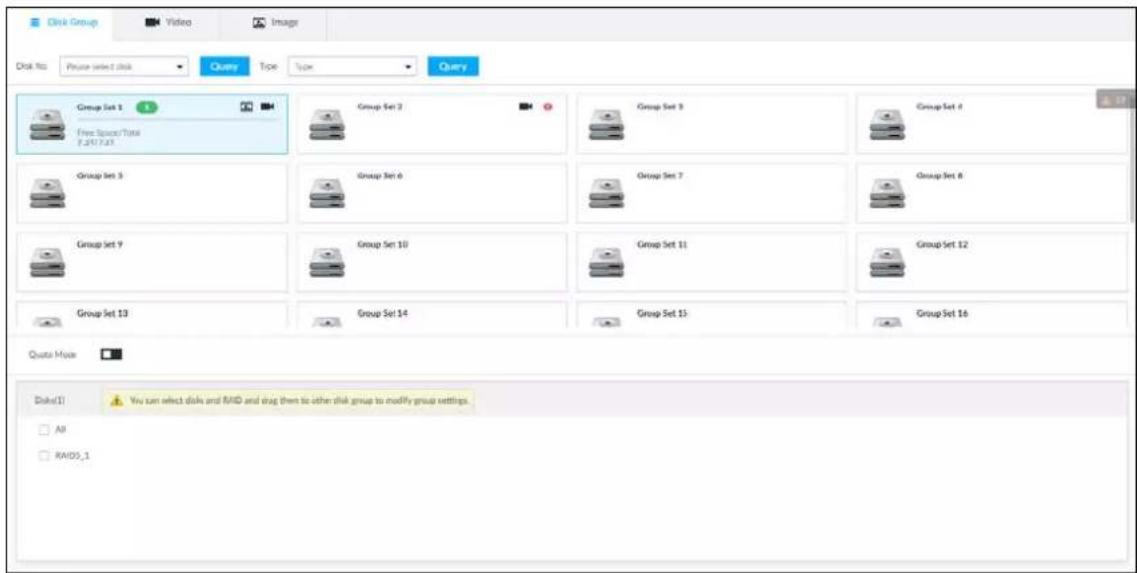Viewport: 1137px width, 573px height.
Task: Click the drag-to-modify group settings hint text
Action: click(299, 400)
